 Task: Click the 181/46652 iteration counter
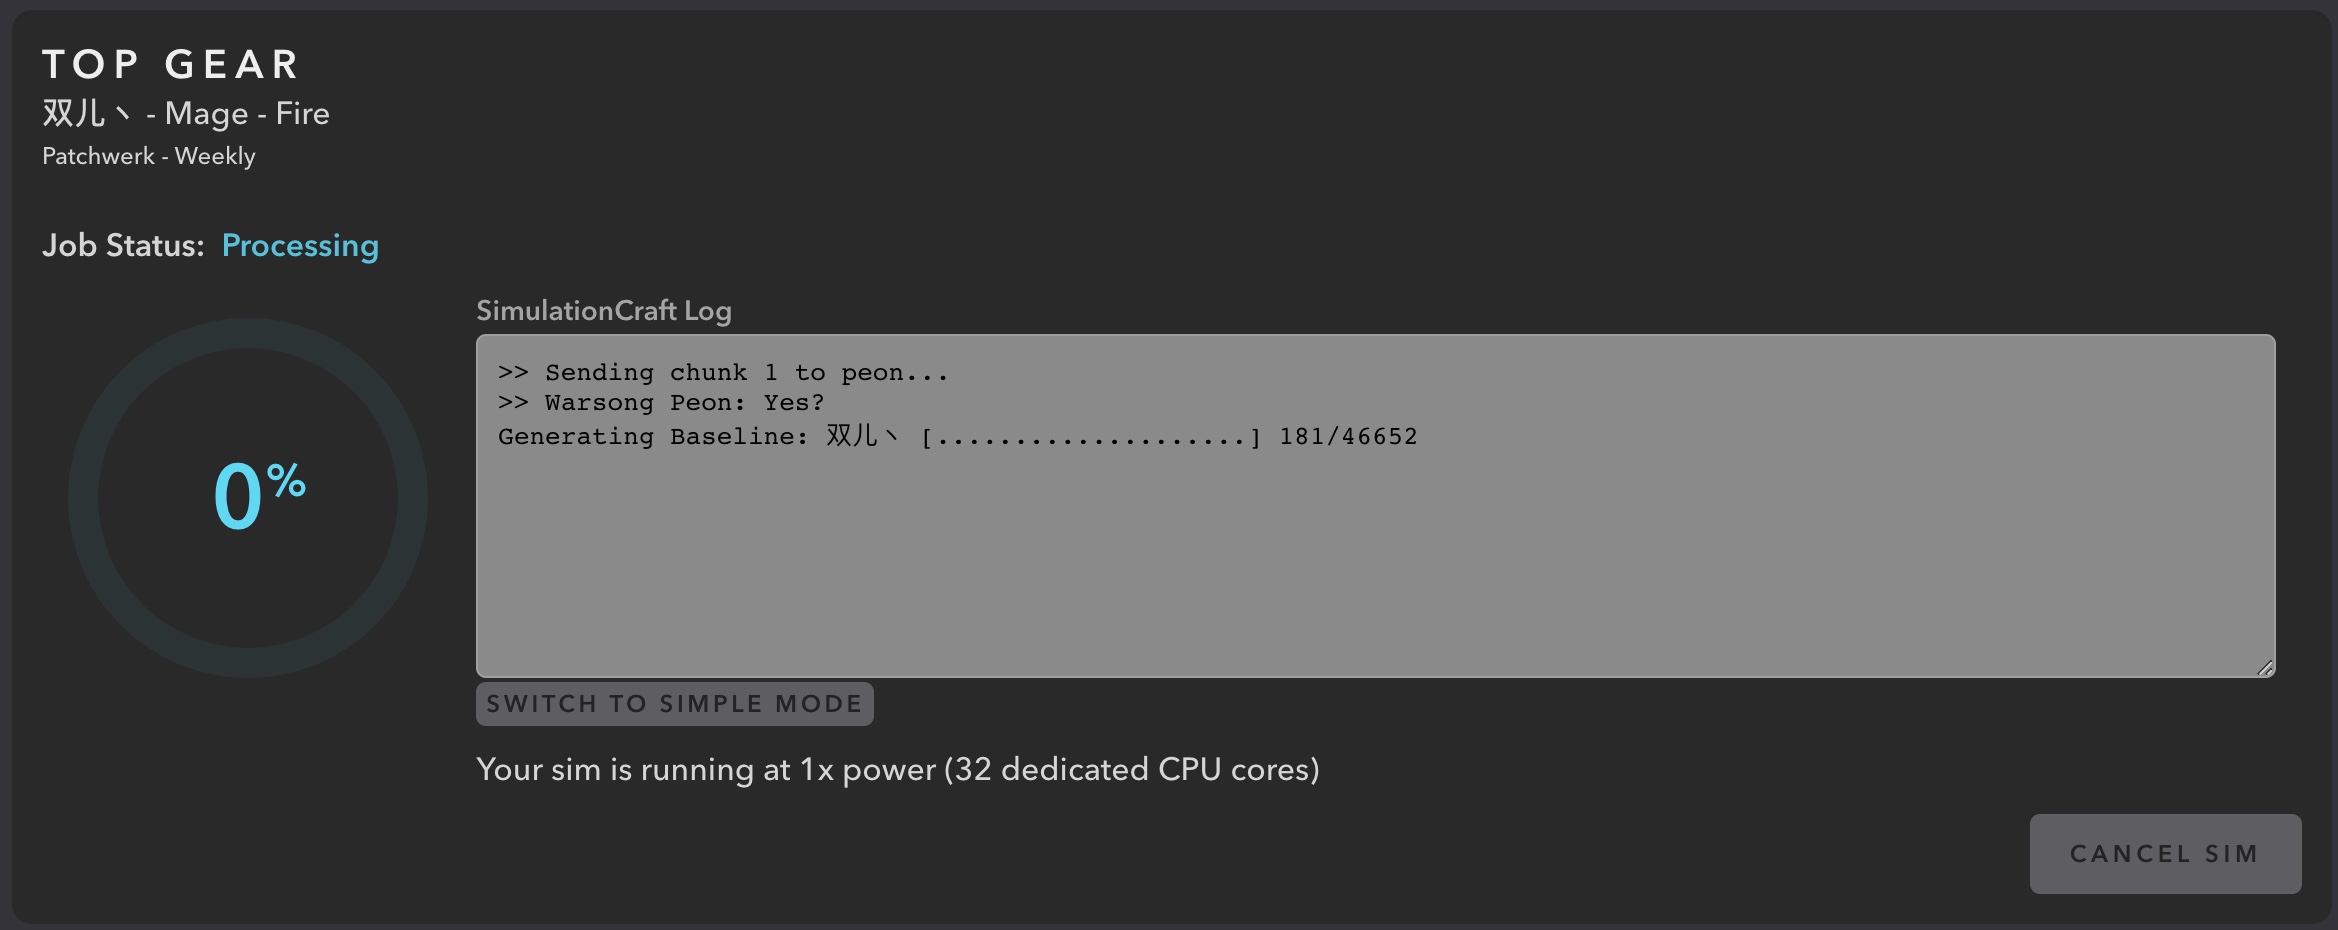[1348, 437]
